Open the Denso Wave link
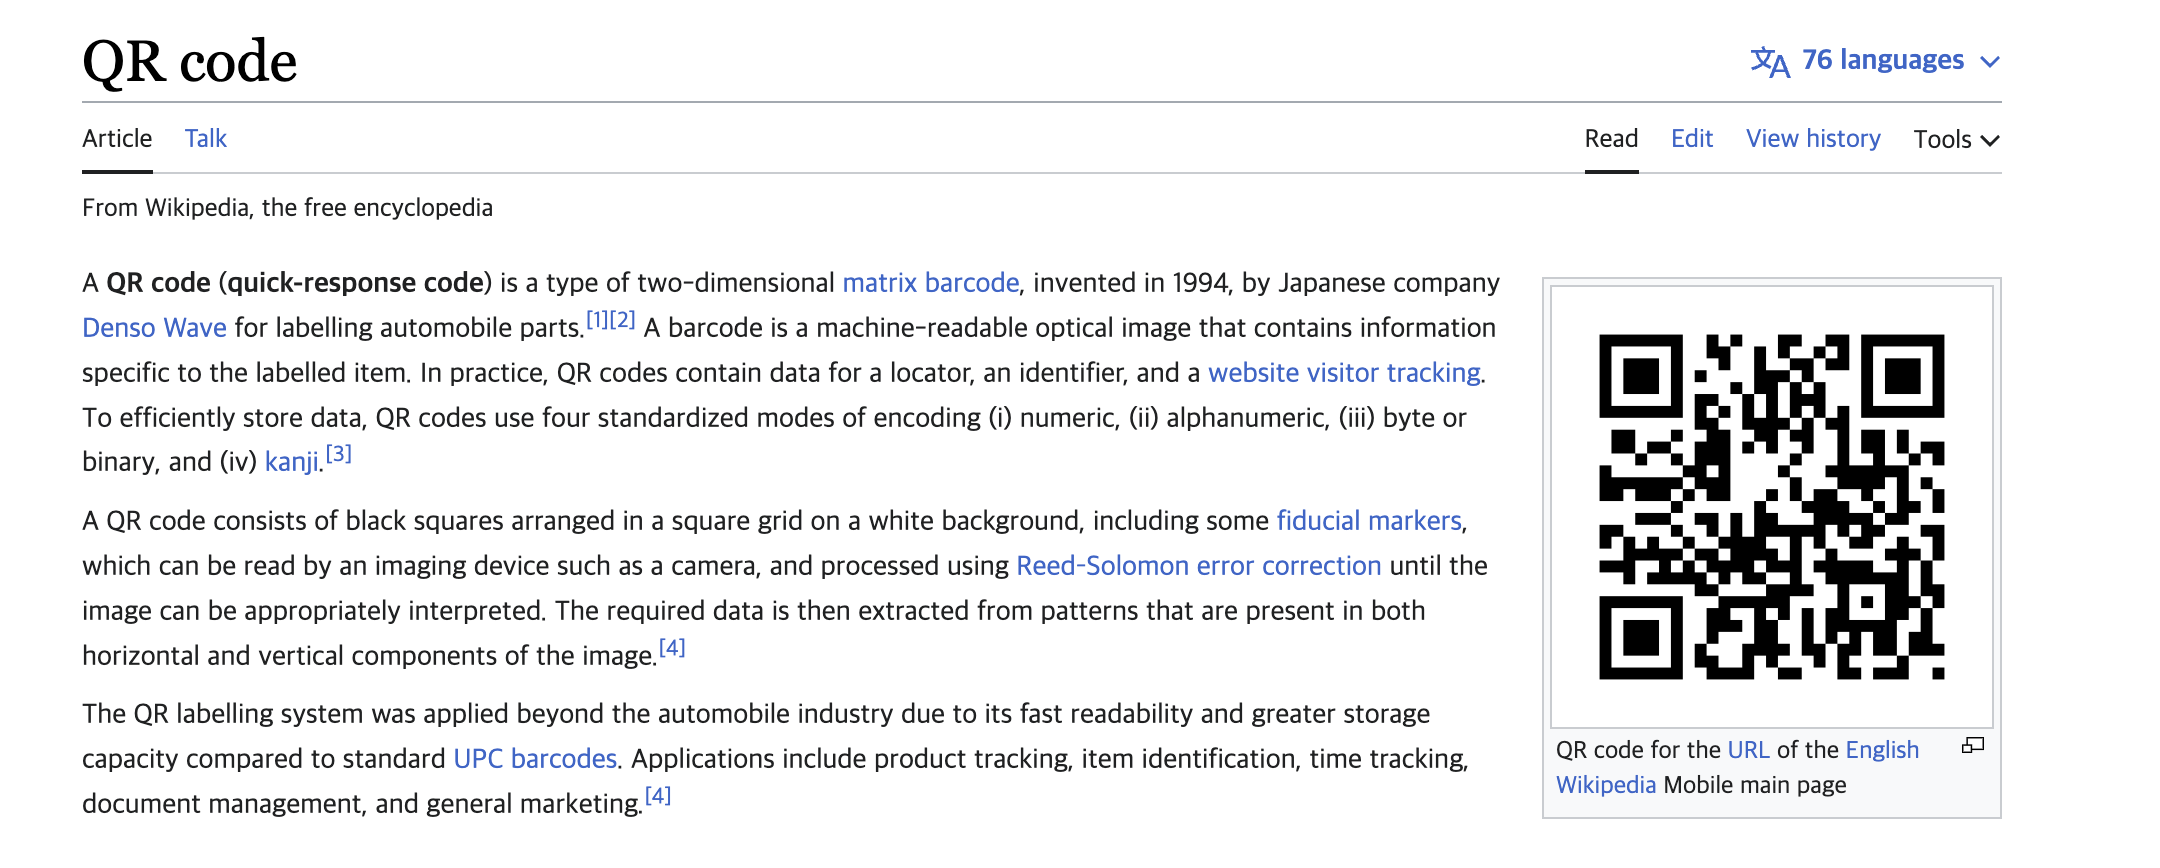Screen dimensions: 2160x868 point(154,328)
